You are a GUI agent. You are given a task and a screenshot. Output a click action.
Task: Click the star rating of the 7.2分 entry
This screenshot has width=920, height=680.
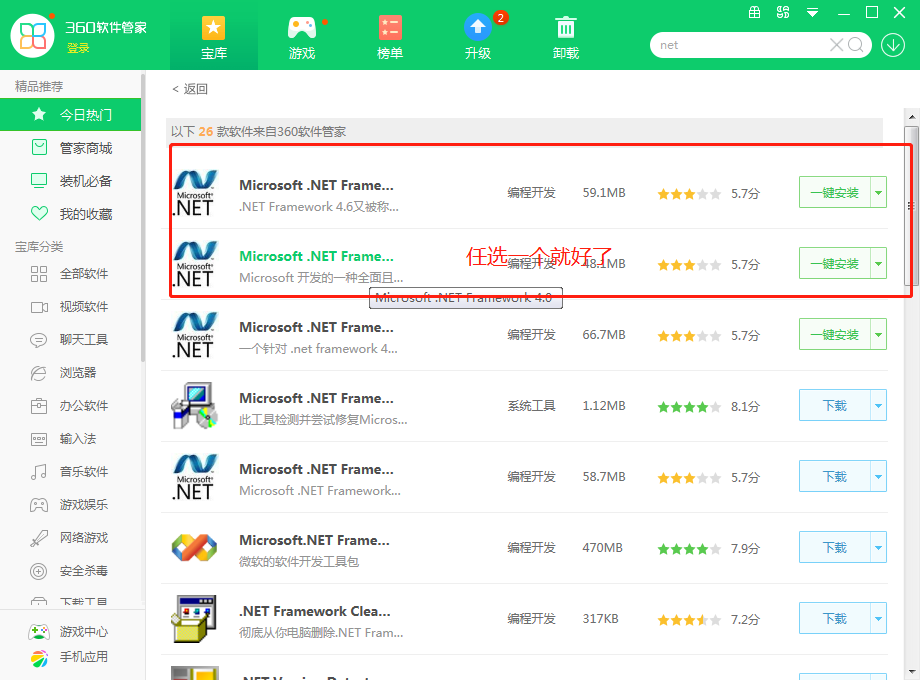pos(689,620)
